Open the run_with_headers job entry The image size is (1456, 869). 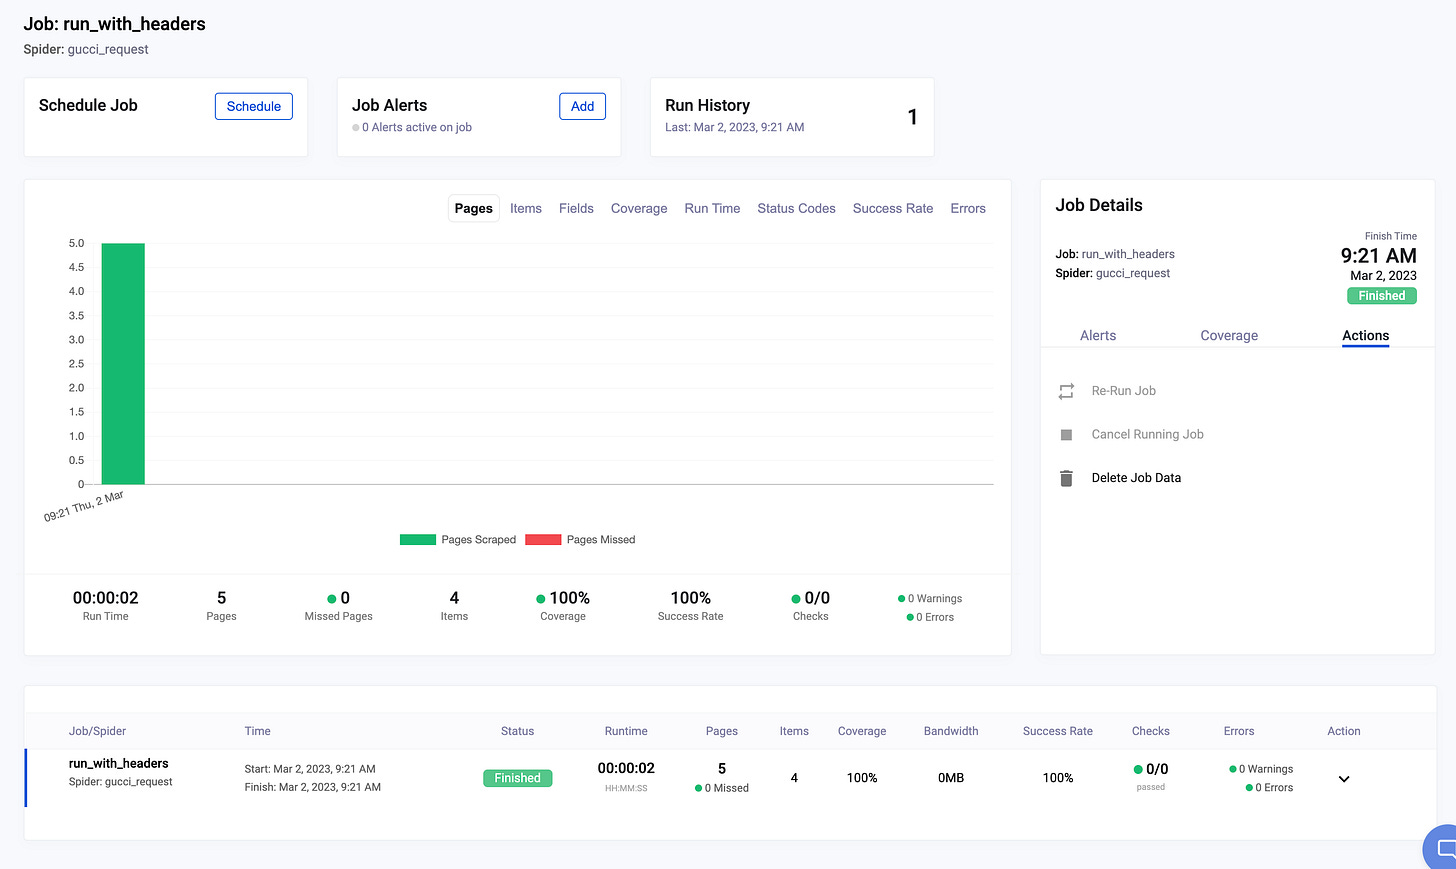pos(118,763)
